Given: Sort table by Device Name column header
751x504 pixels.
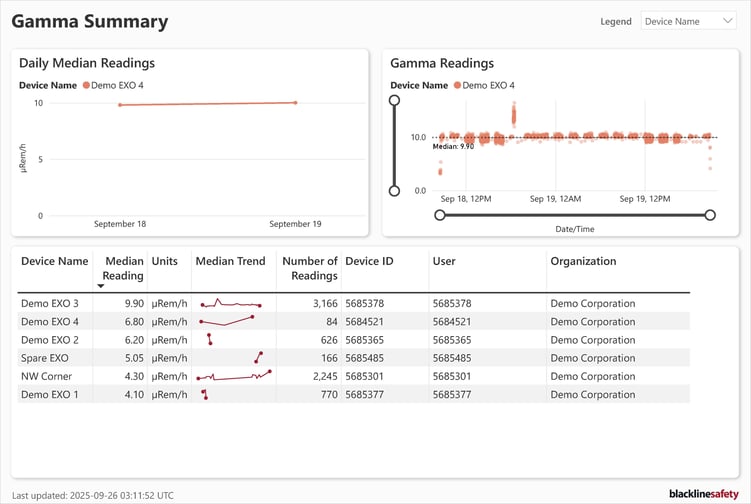Looking at the screenshot, I should pos(55,261).
